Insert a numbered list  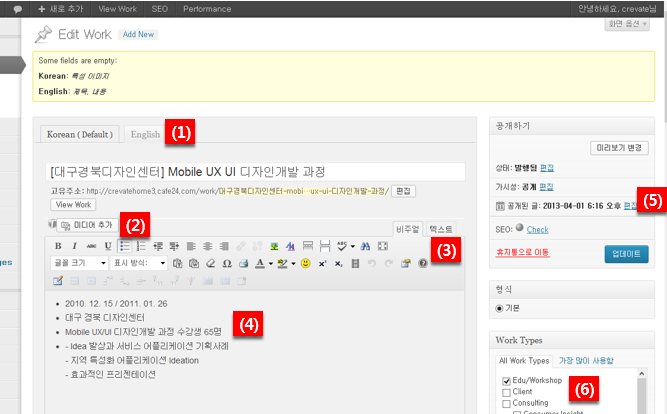tap(141, 246)
